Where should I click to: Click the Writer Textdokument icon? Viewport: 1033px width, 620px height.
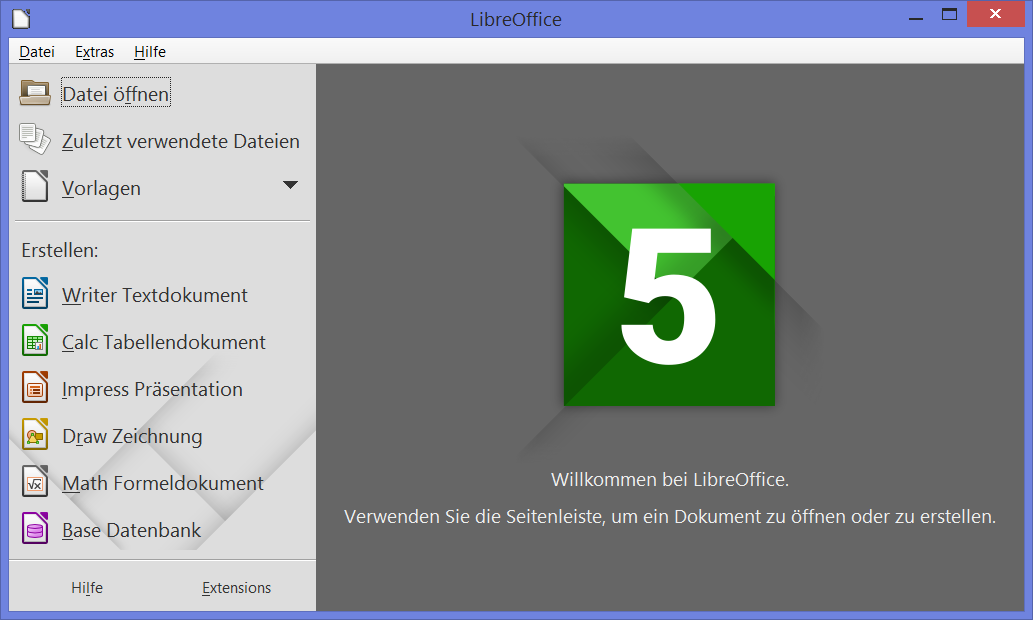coord(35,295)
